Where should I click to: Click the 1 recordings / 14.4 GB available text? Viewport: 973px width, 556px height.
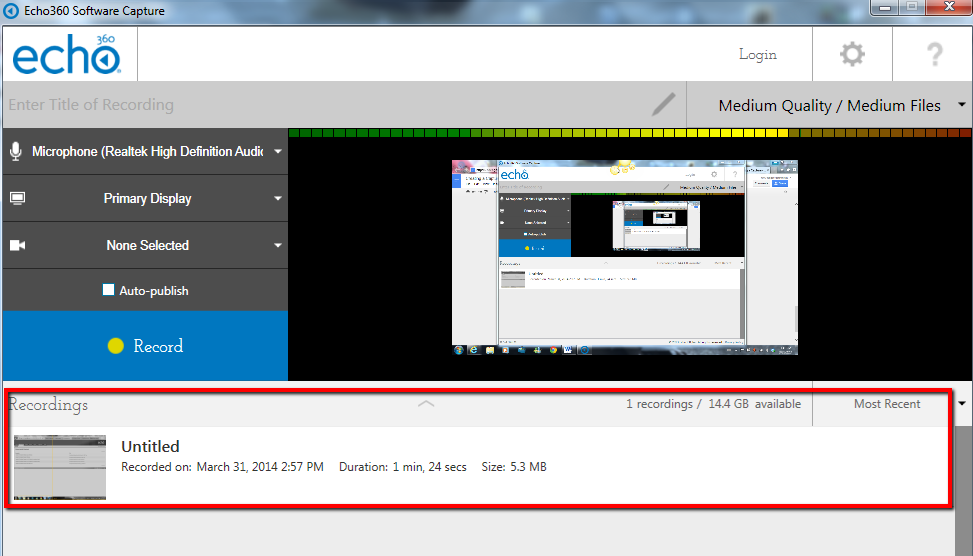pyautogui.click(x=713, y=404)
